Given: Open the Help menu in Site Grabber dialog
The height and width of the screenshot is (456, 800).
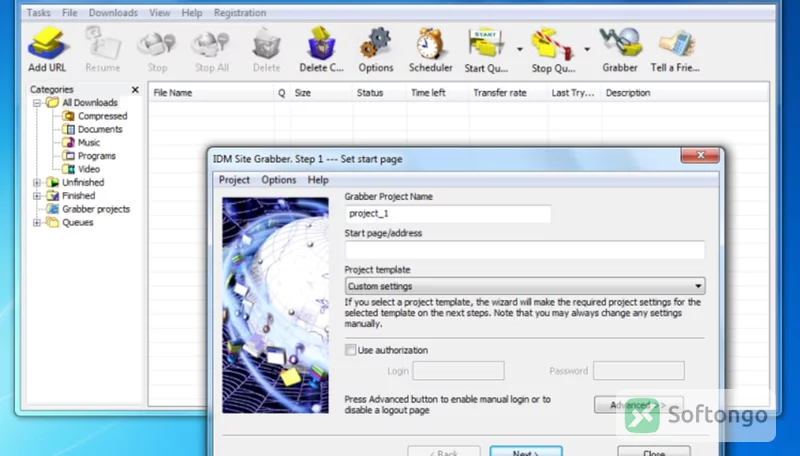Looking at the screenshot, I should click(x=318, y=180).
